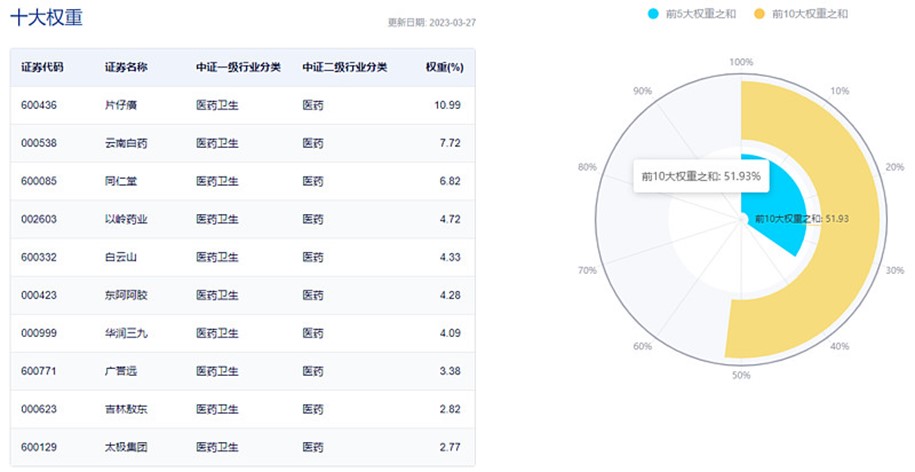Viewport: 915px width, 472px height.
Task: Click 医药卫生 in the 片仔癀 row
Action: coord(217,105)
